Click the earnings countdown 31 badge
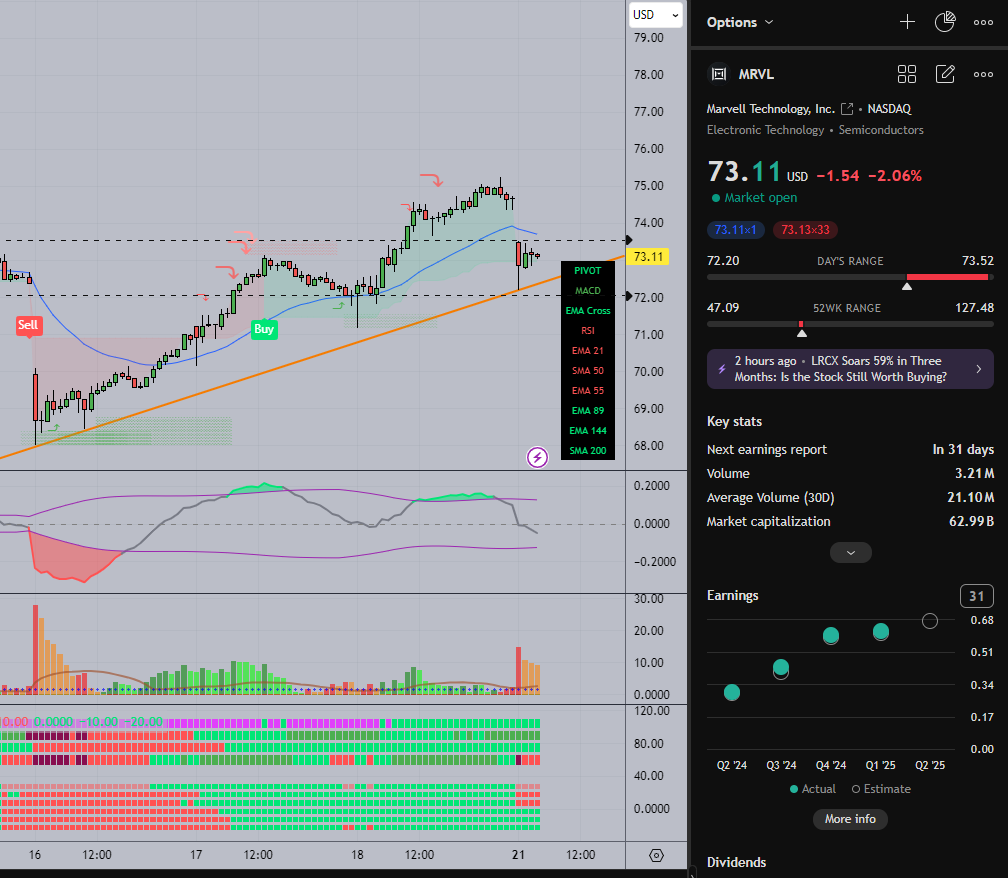 point(976,596)
